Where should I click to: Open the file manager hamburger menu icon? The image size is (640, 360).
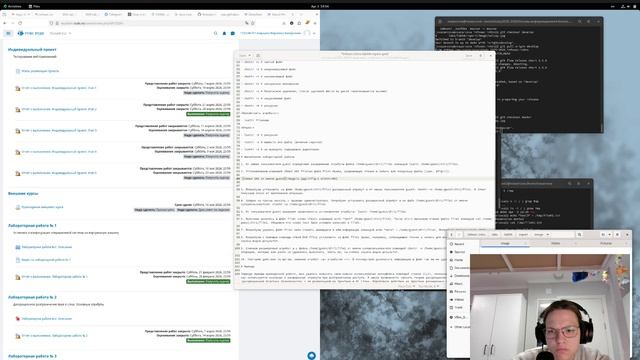618,235
